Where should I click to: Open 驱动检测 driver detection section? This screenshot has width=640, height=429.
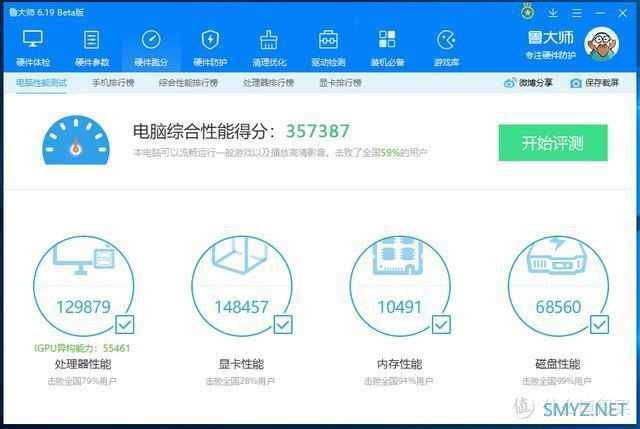(328, 48)
